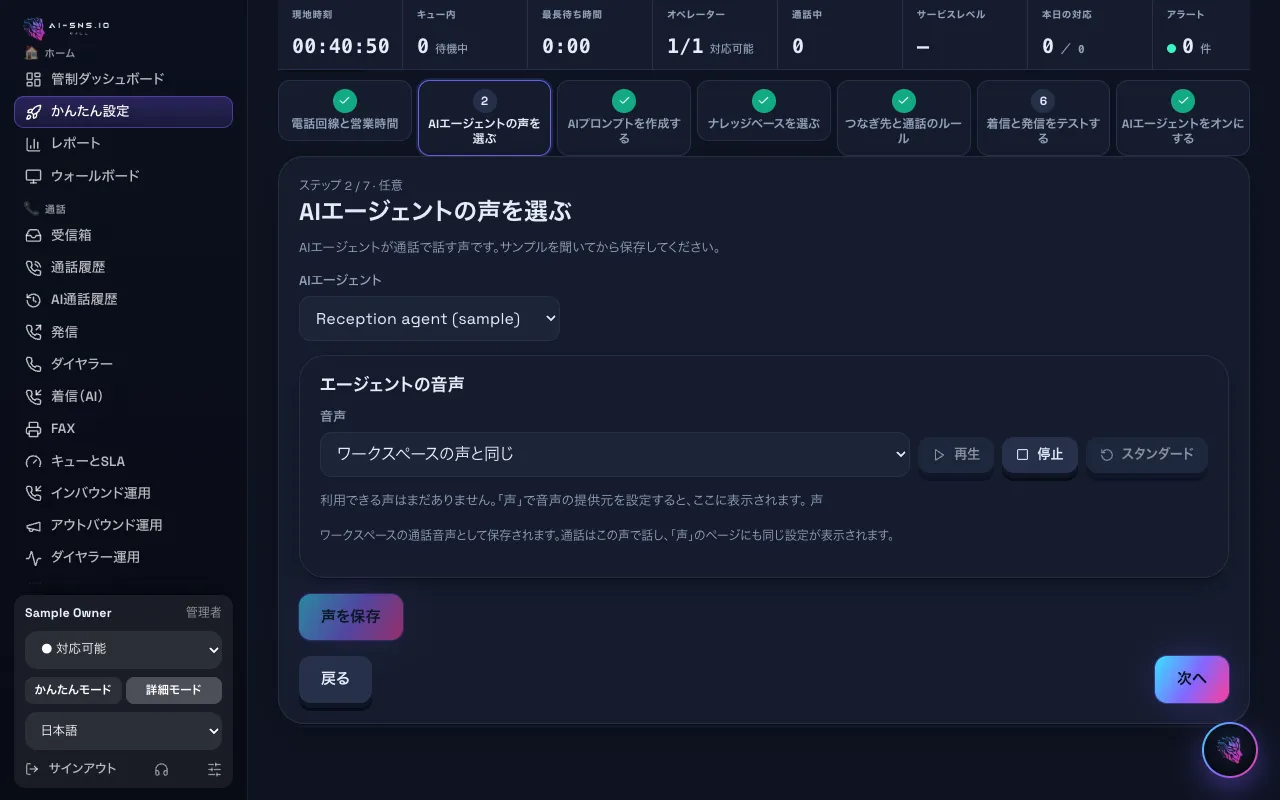Click the 現地時刻 value 00:40:50
The image size is (1280, 800).
pos(341,46)
